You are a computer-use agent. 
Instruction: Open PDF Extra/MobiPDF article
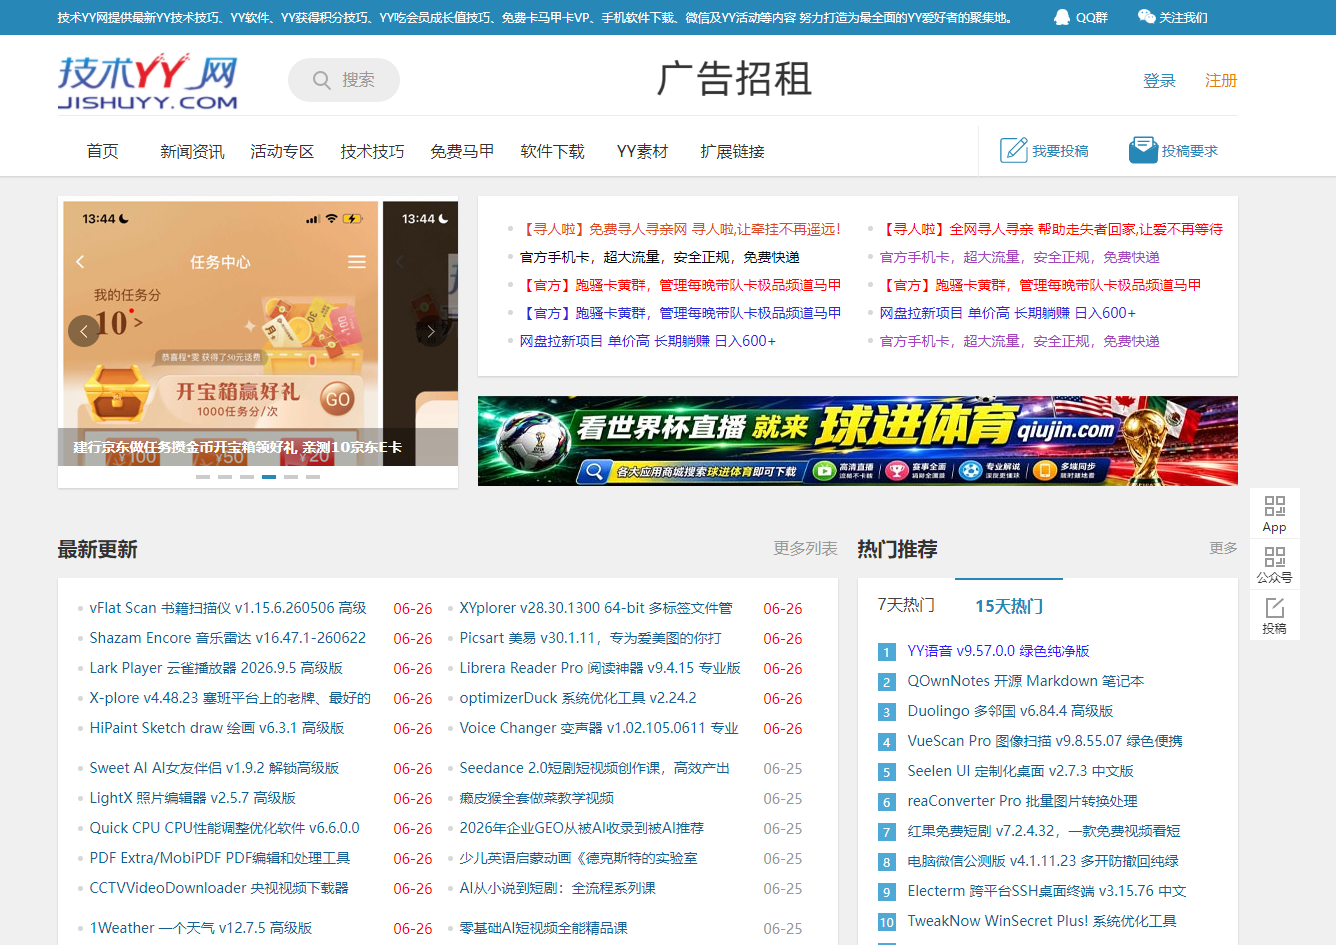click(220, 858)
